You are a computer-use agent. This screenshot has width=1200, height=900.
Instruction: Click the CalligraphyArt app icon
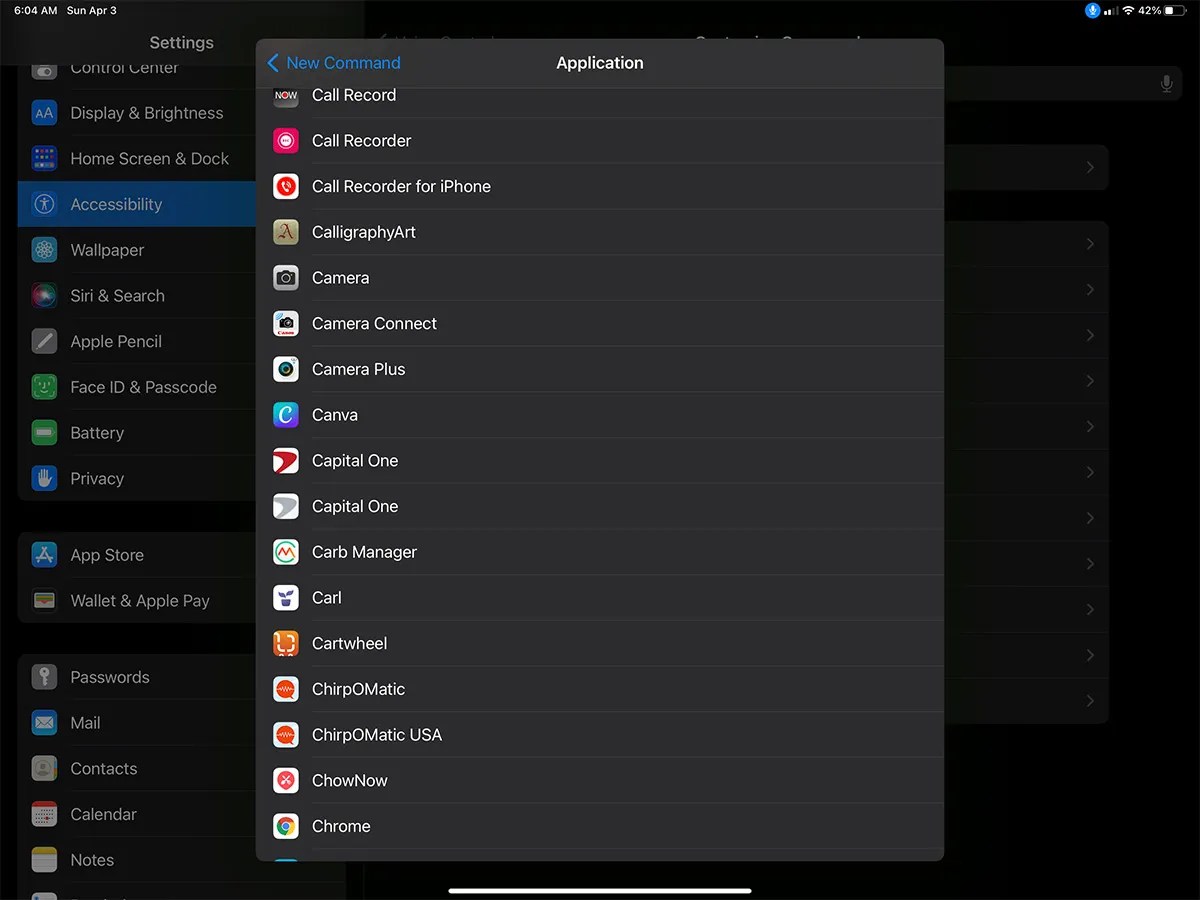285,231
